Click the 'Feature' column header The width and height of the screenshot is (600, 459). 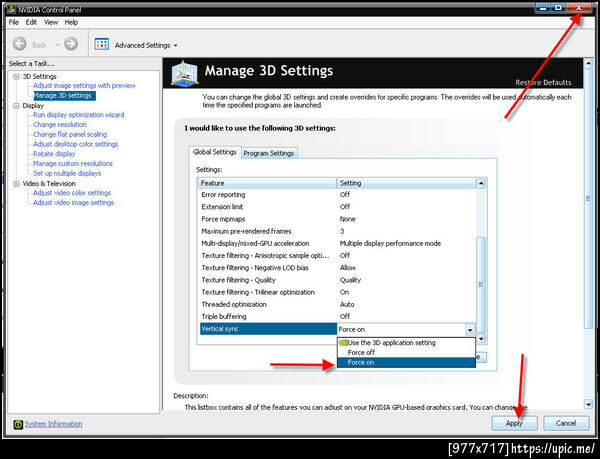point(267,183)
